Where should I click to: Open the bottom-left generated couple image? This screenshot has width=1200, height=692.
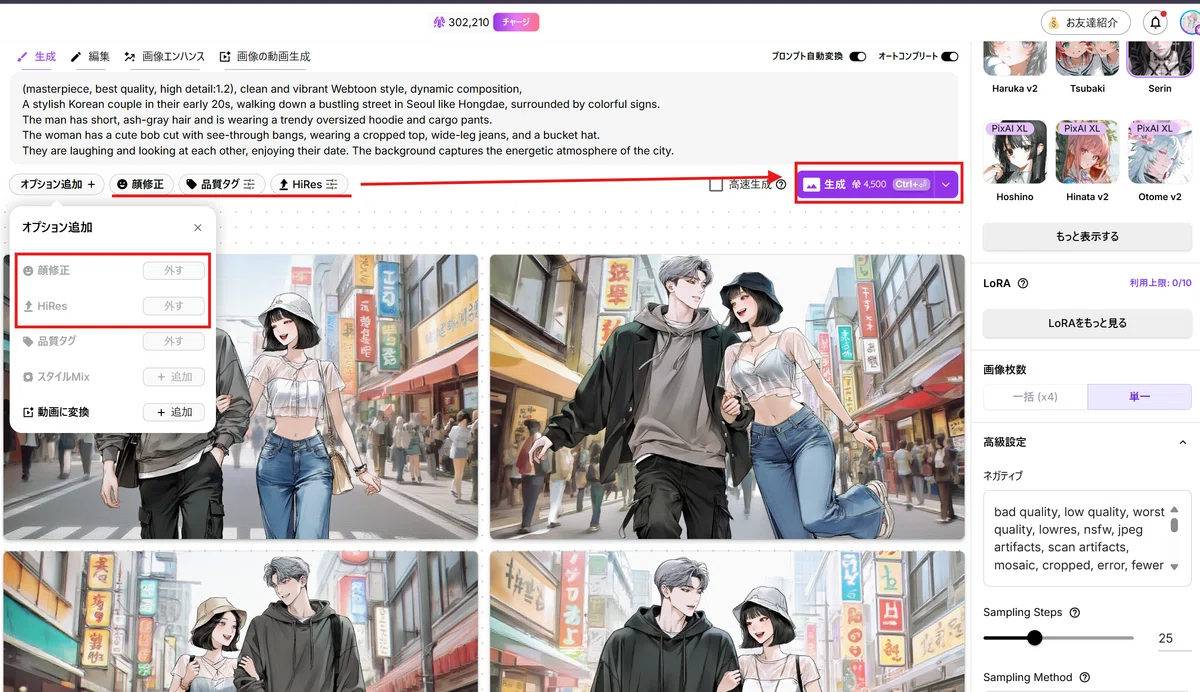point(240,621)
